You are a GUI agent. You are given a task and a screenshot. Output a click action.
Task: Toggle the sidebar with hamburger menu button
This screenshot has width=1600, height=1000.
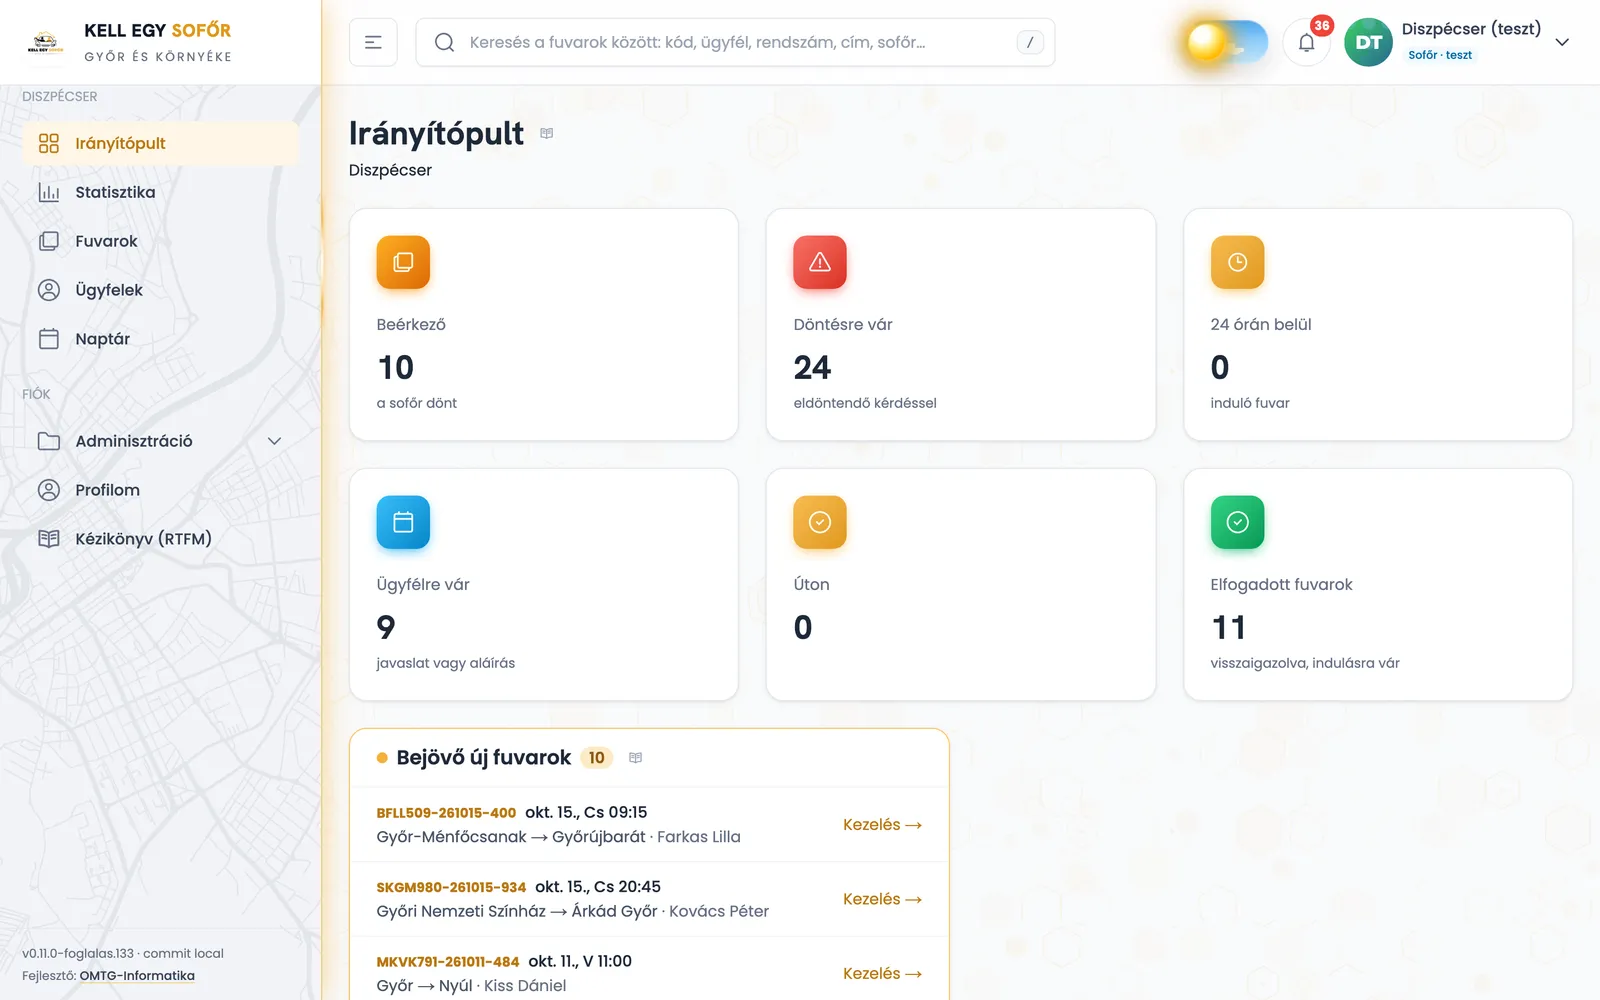pyautogui.click(x=373, y=42)
